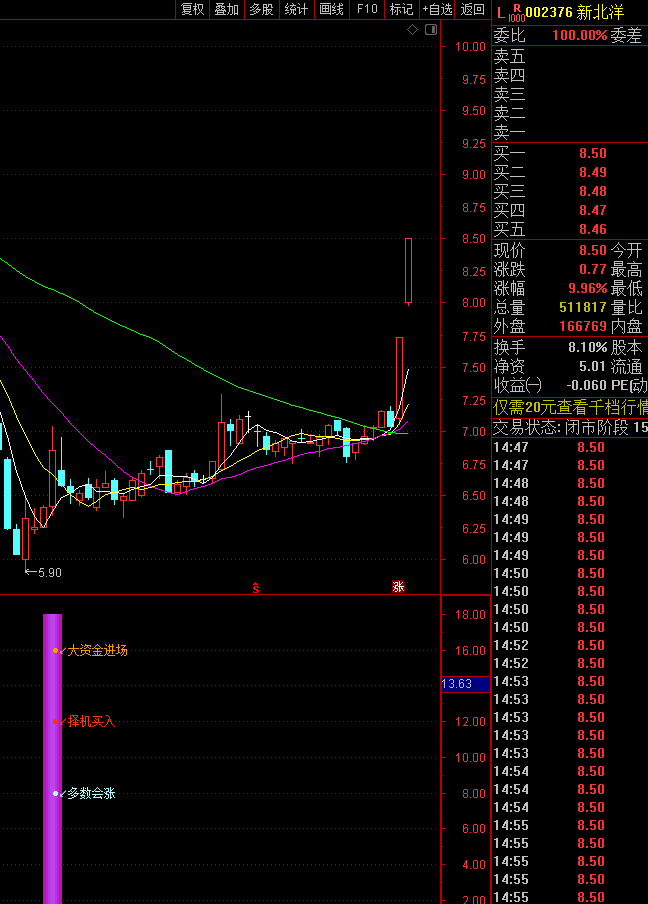Click the diamond icon above chart
Screen dimensions: 648x904
412,29
